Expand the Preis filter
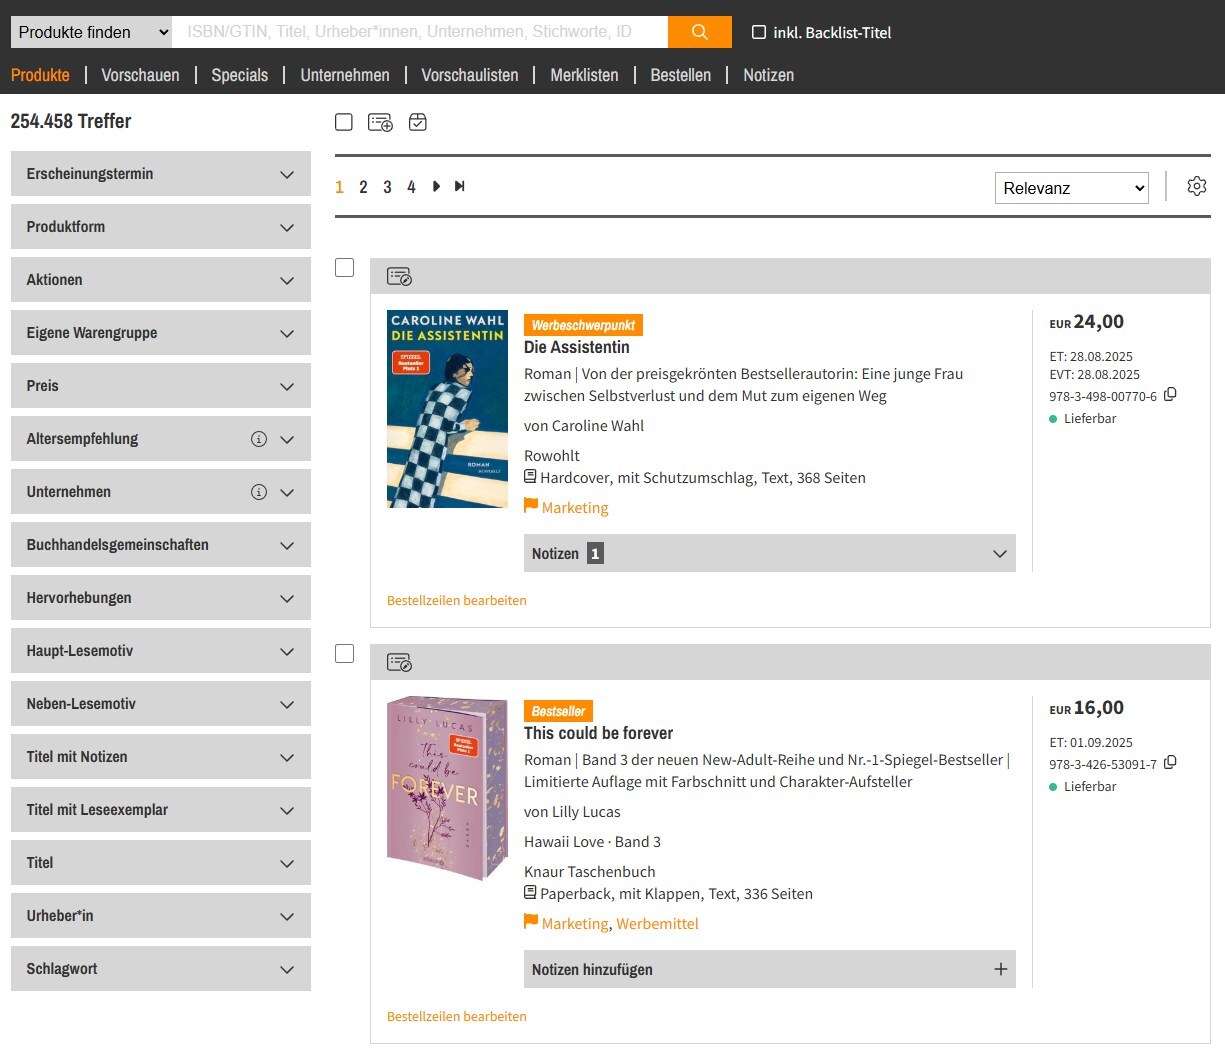Viewport: 1225px width, 1053px height. (x=161, y=386)
